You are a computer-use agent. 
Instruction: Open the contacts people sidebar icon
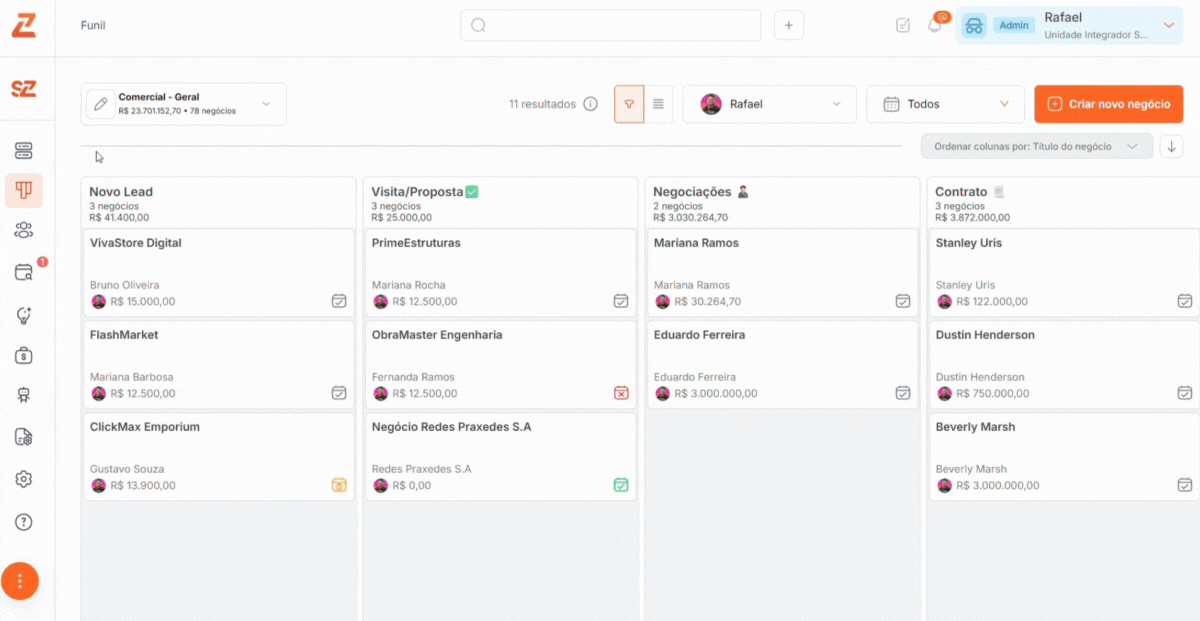(24, 230)
